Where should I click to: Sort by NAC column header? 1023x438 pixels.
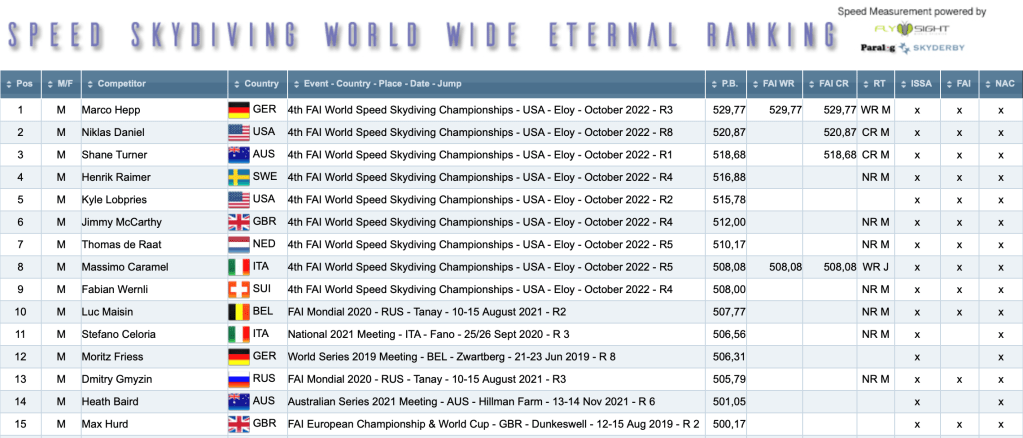pyautogui.click(x=1000, y=84)
